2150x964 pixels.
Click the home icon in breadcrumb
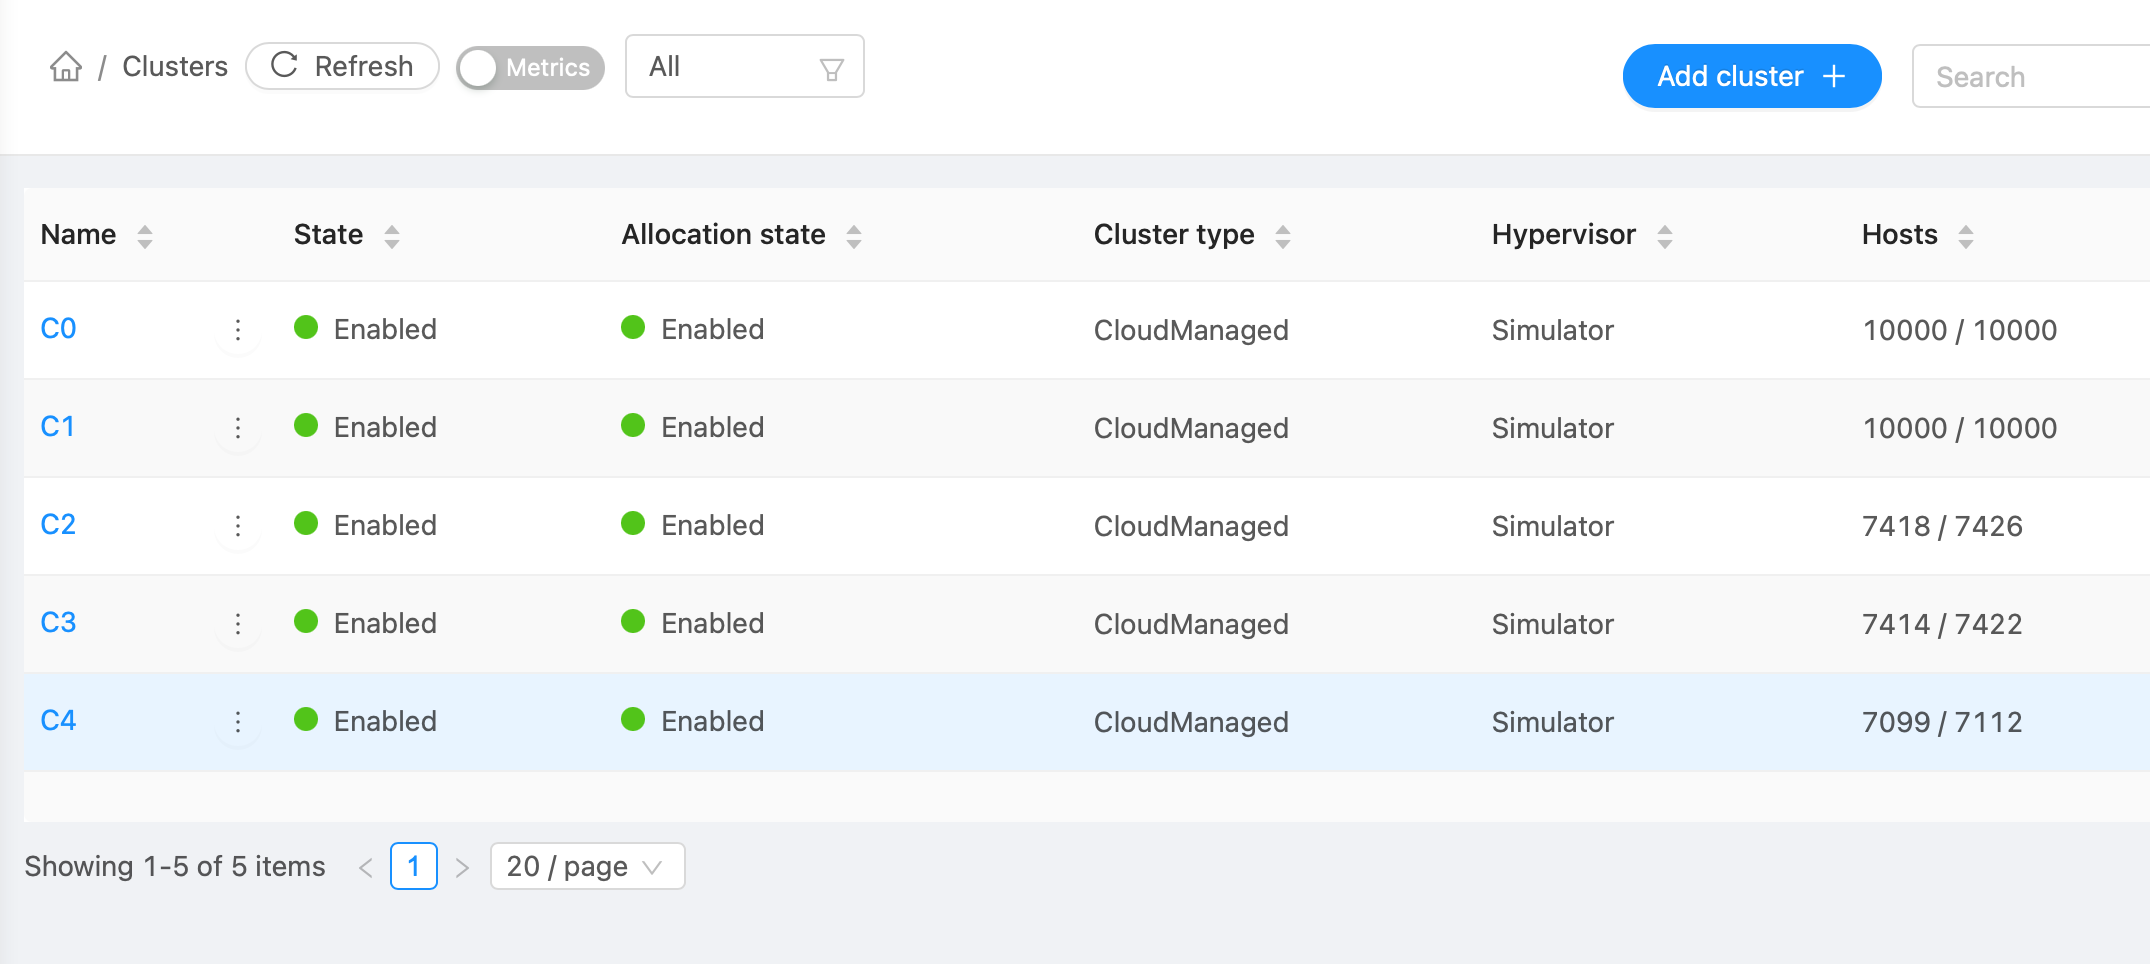point(66,67)
